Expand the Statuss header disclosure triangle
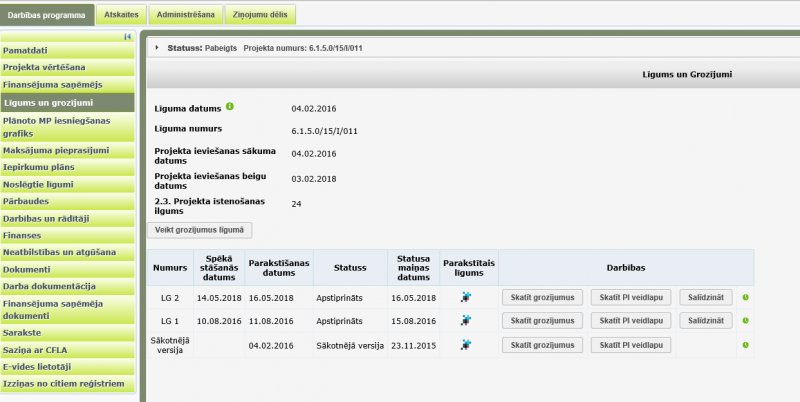 pyautogui.click(x=157, y=47)
